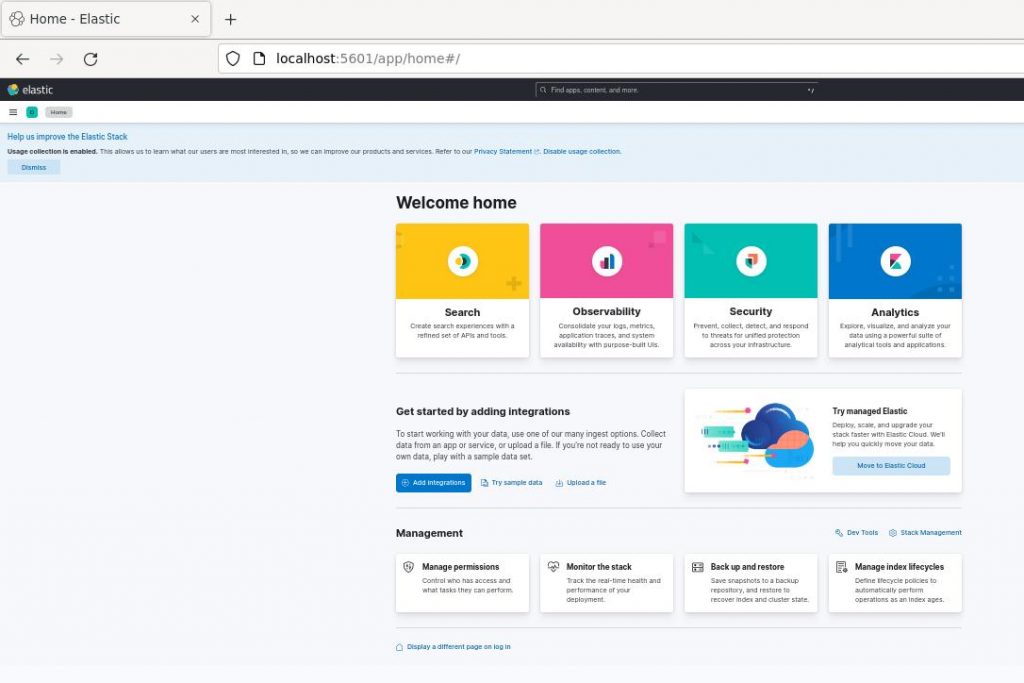Click the shield icon in the address bar
Screen dimensions: 1024x683
click(x=233, y=59)
